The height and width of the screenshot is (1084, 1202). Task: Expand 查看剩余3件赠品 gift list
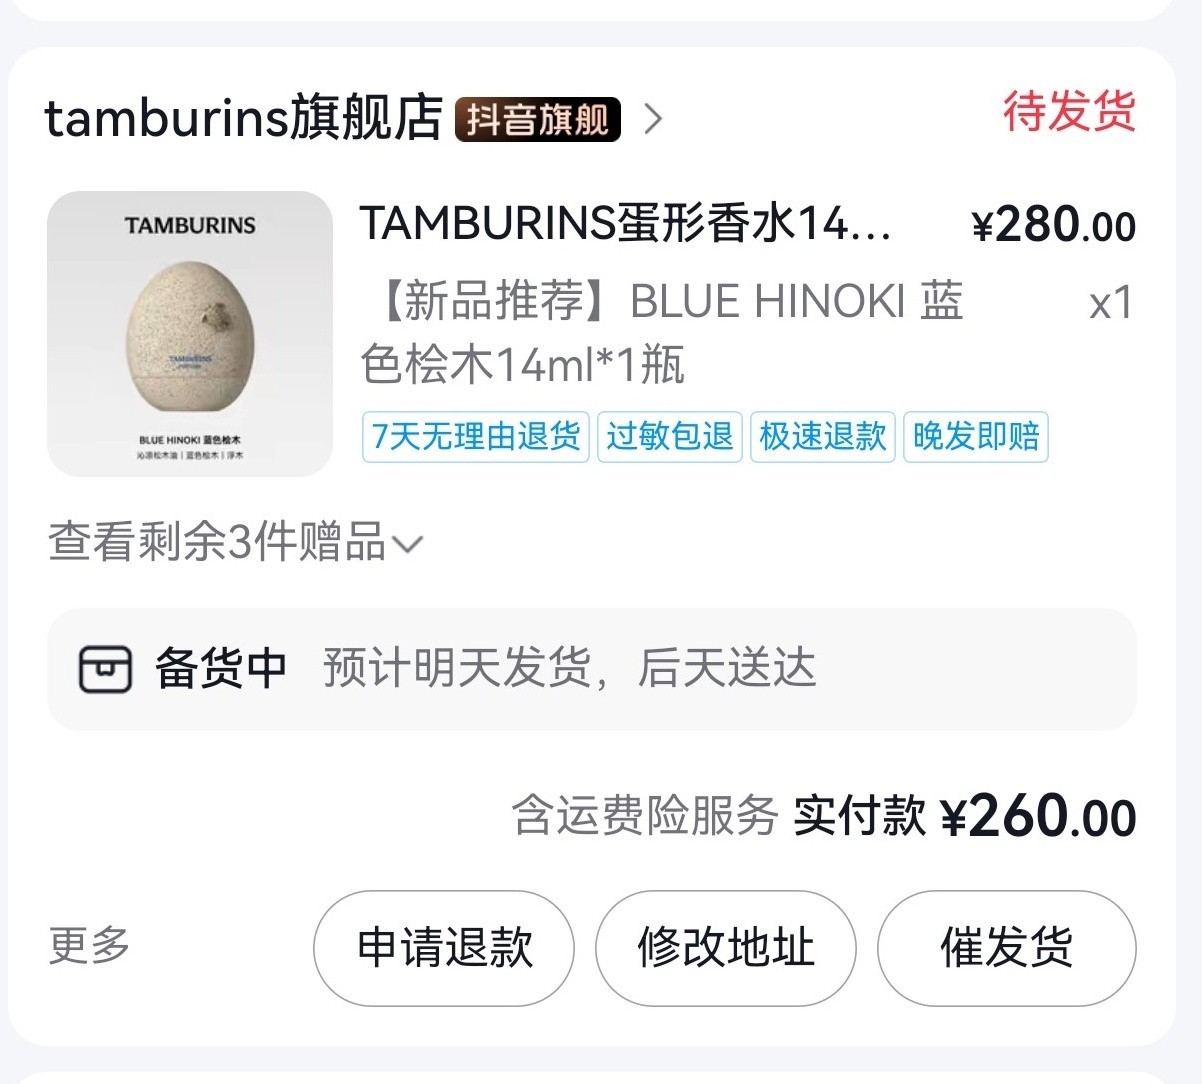[236, 543]
